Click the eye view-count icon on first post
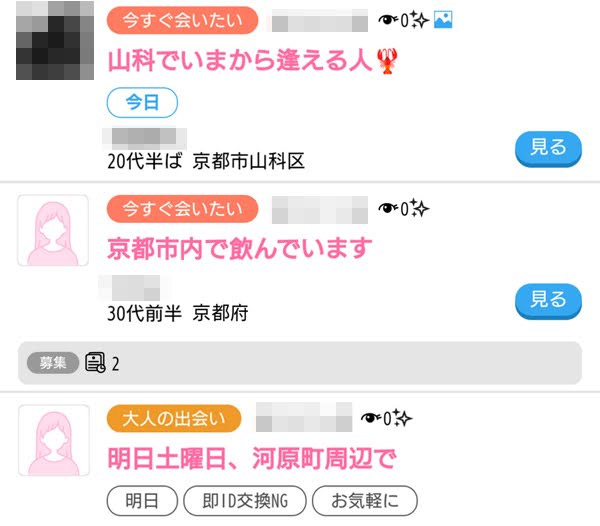This screenshot has width=600, height=526. (388, 20)
